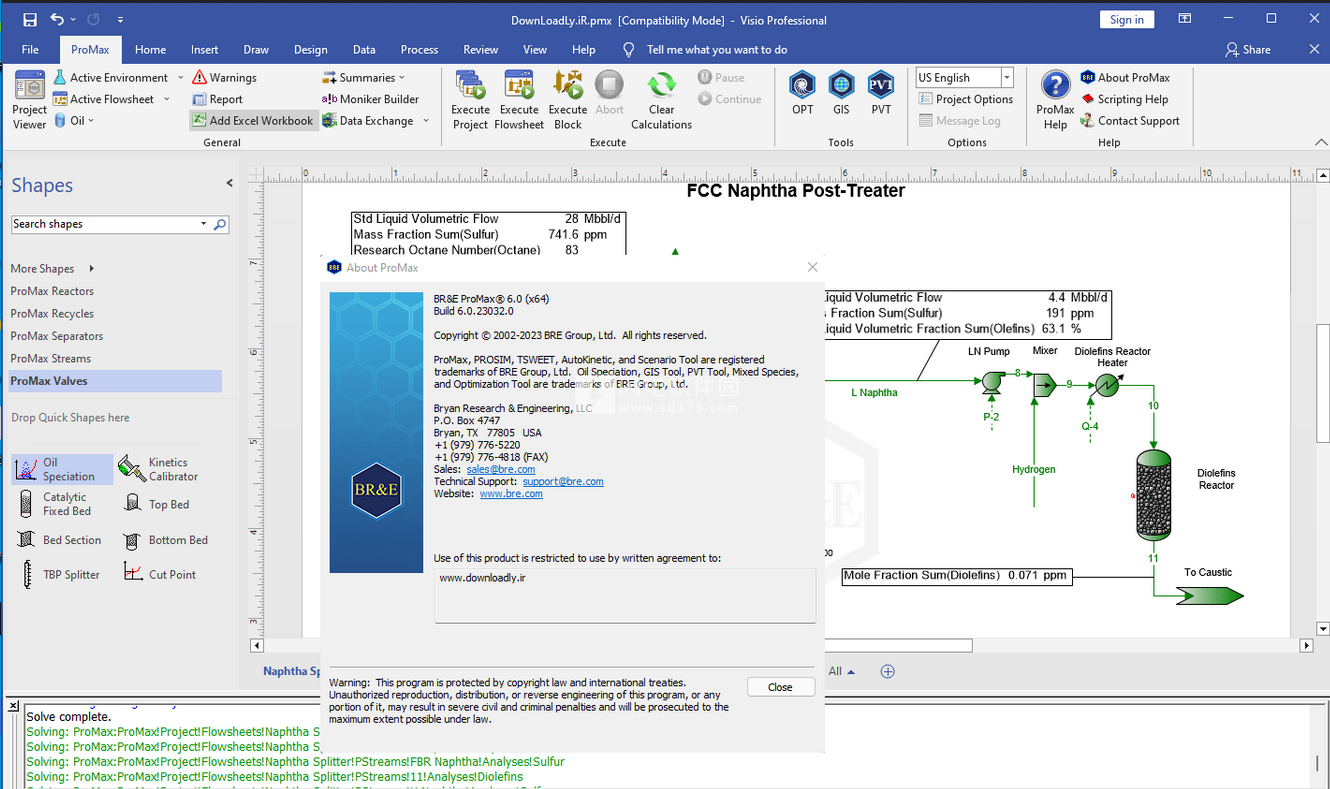Open the US English units dropdown
The image size is (1330, 789).
(x=1006, y=77)
